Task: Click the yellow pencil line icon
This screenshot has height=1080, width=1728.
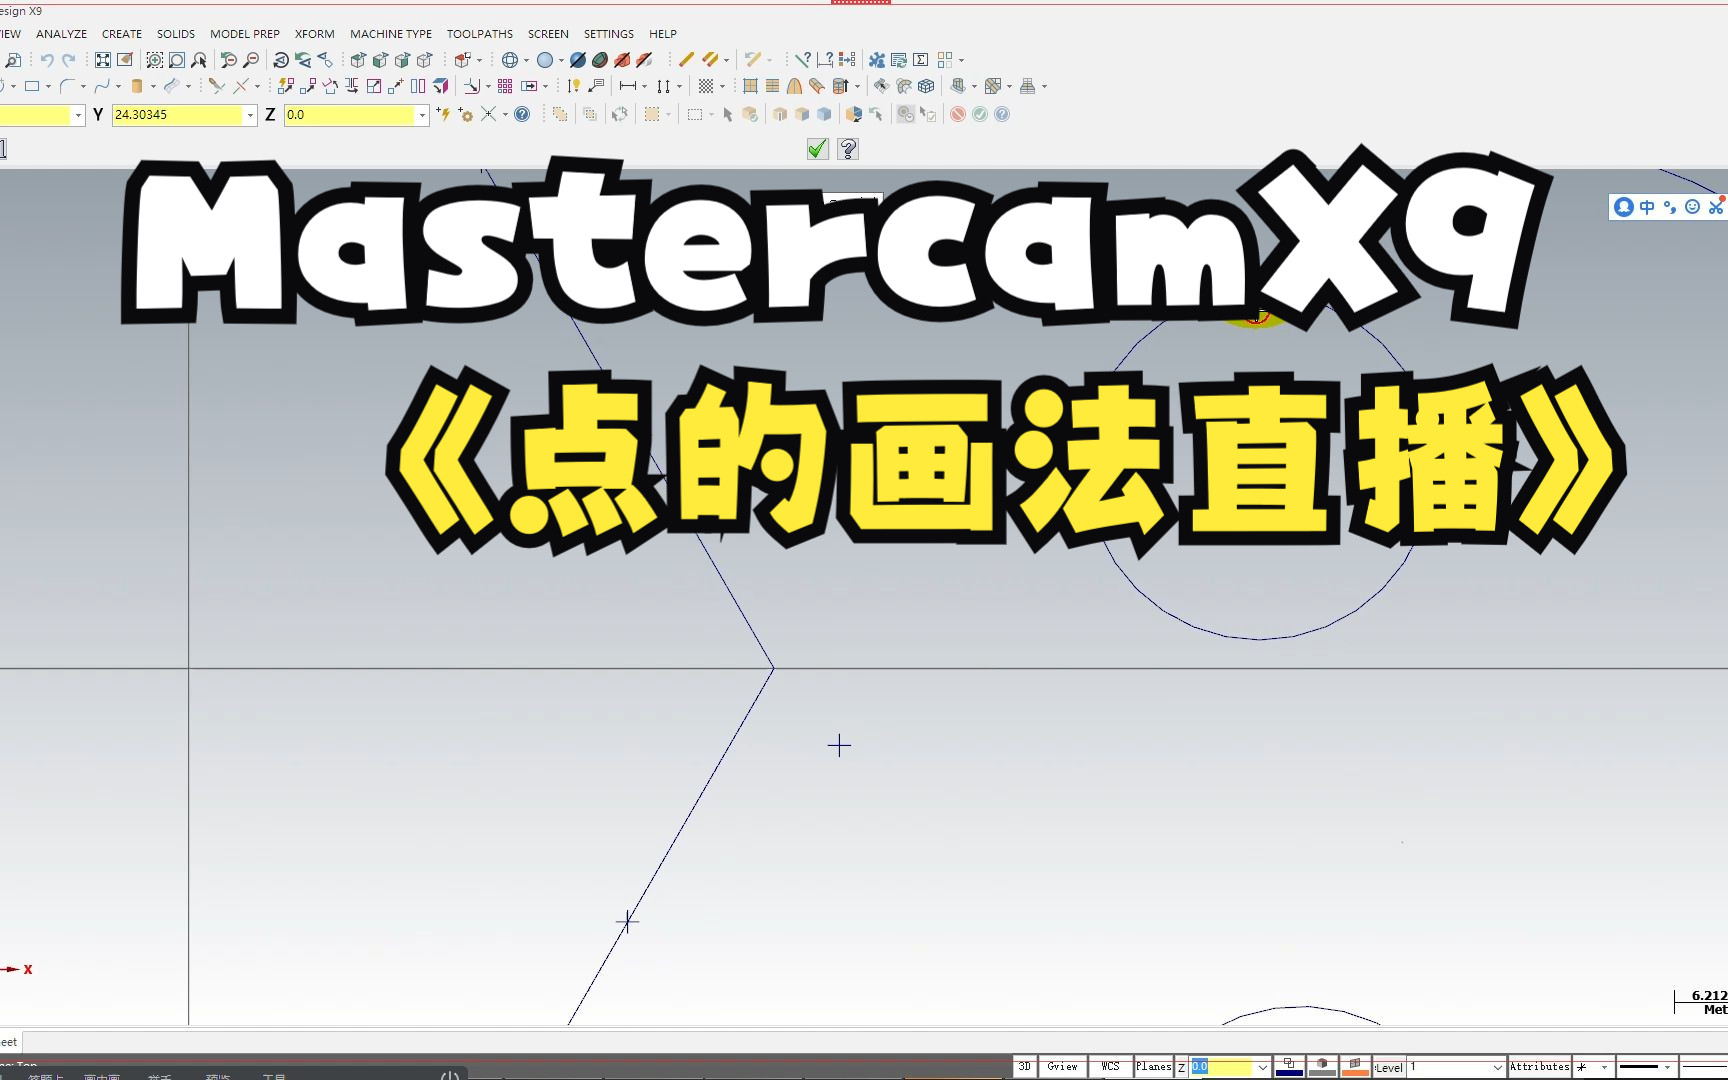Action: coord(686,60)
